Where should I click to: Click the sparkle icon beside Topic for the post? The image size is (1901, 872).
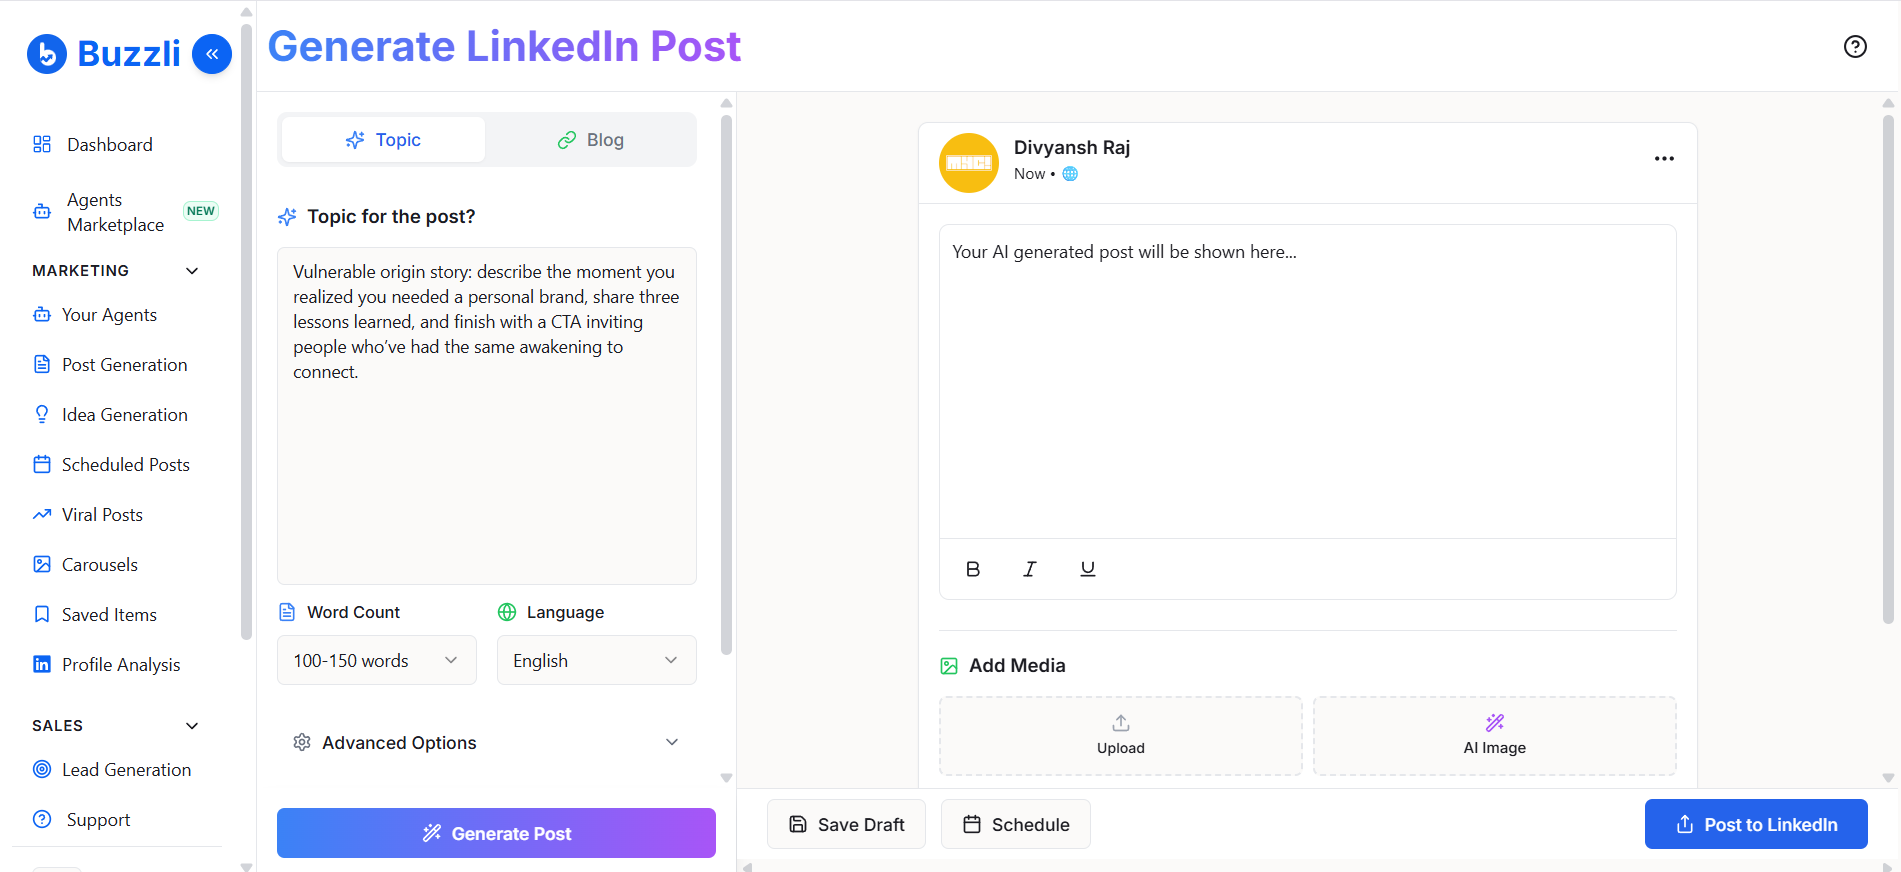tap(287, 217)
